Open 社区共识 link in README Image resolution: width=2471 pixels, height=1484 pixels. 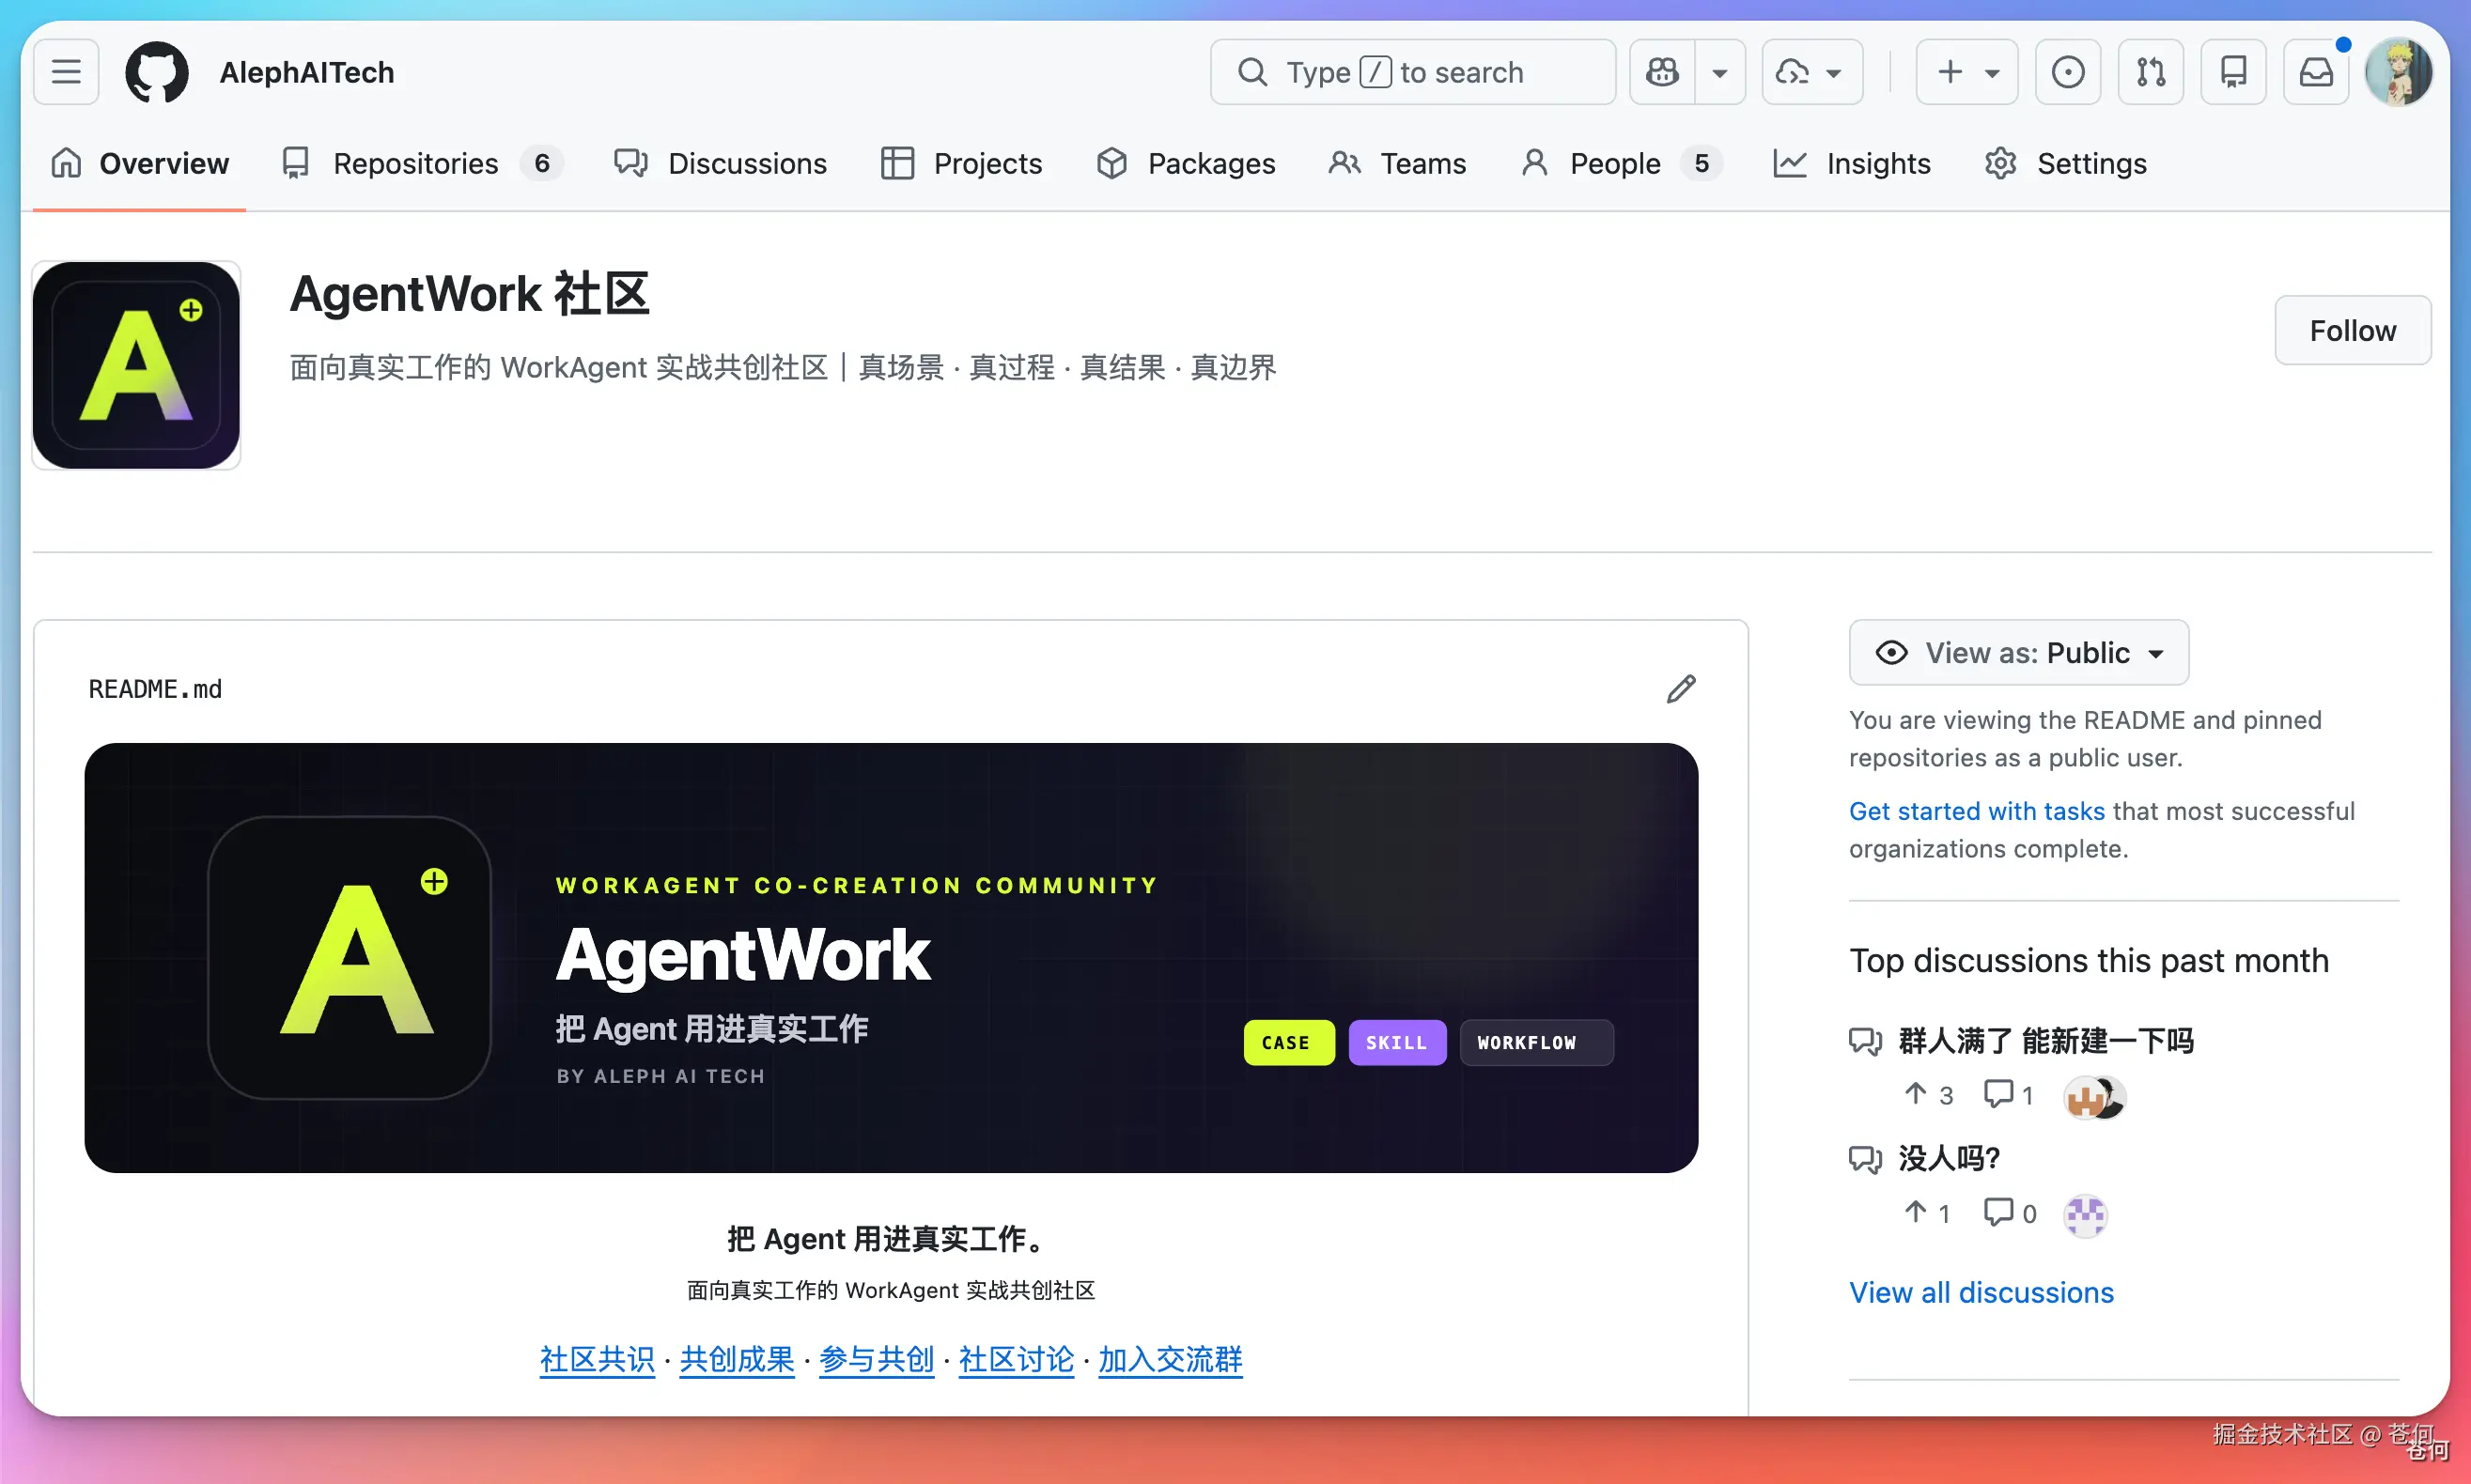coord(597,1360)
